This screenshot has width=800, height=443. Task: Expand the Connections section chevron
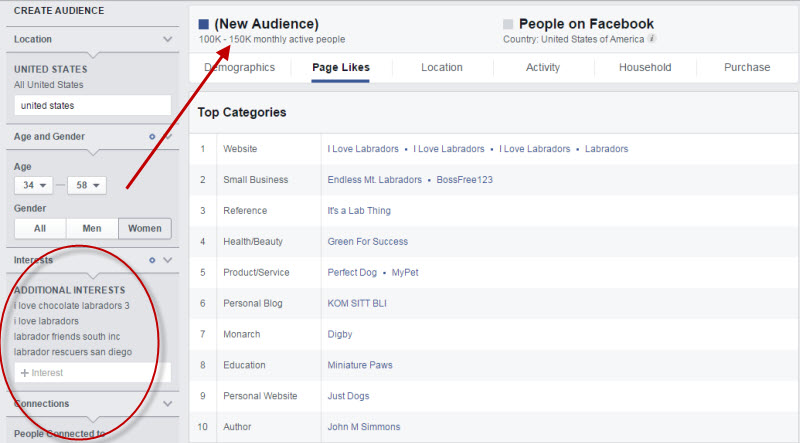point(167,404)
